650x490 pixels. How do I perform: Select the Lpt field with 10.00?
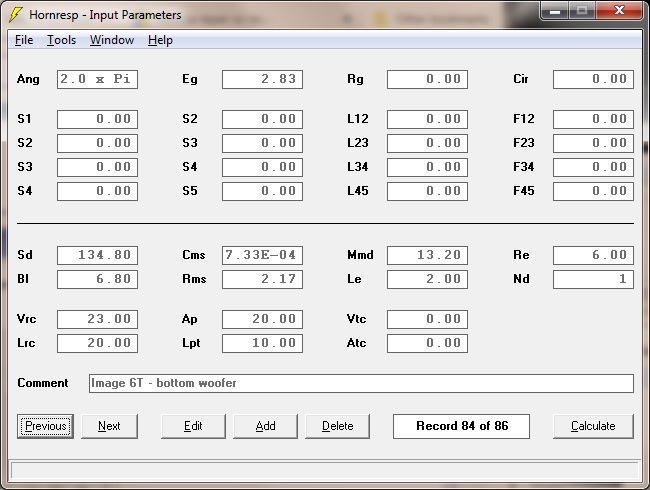(262, 344)
